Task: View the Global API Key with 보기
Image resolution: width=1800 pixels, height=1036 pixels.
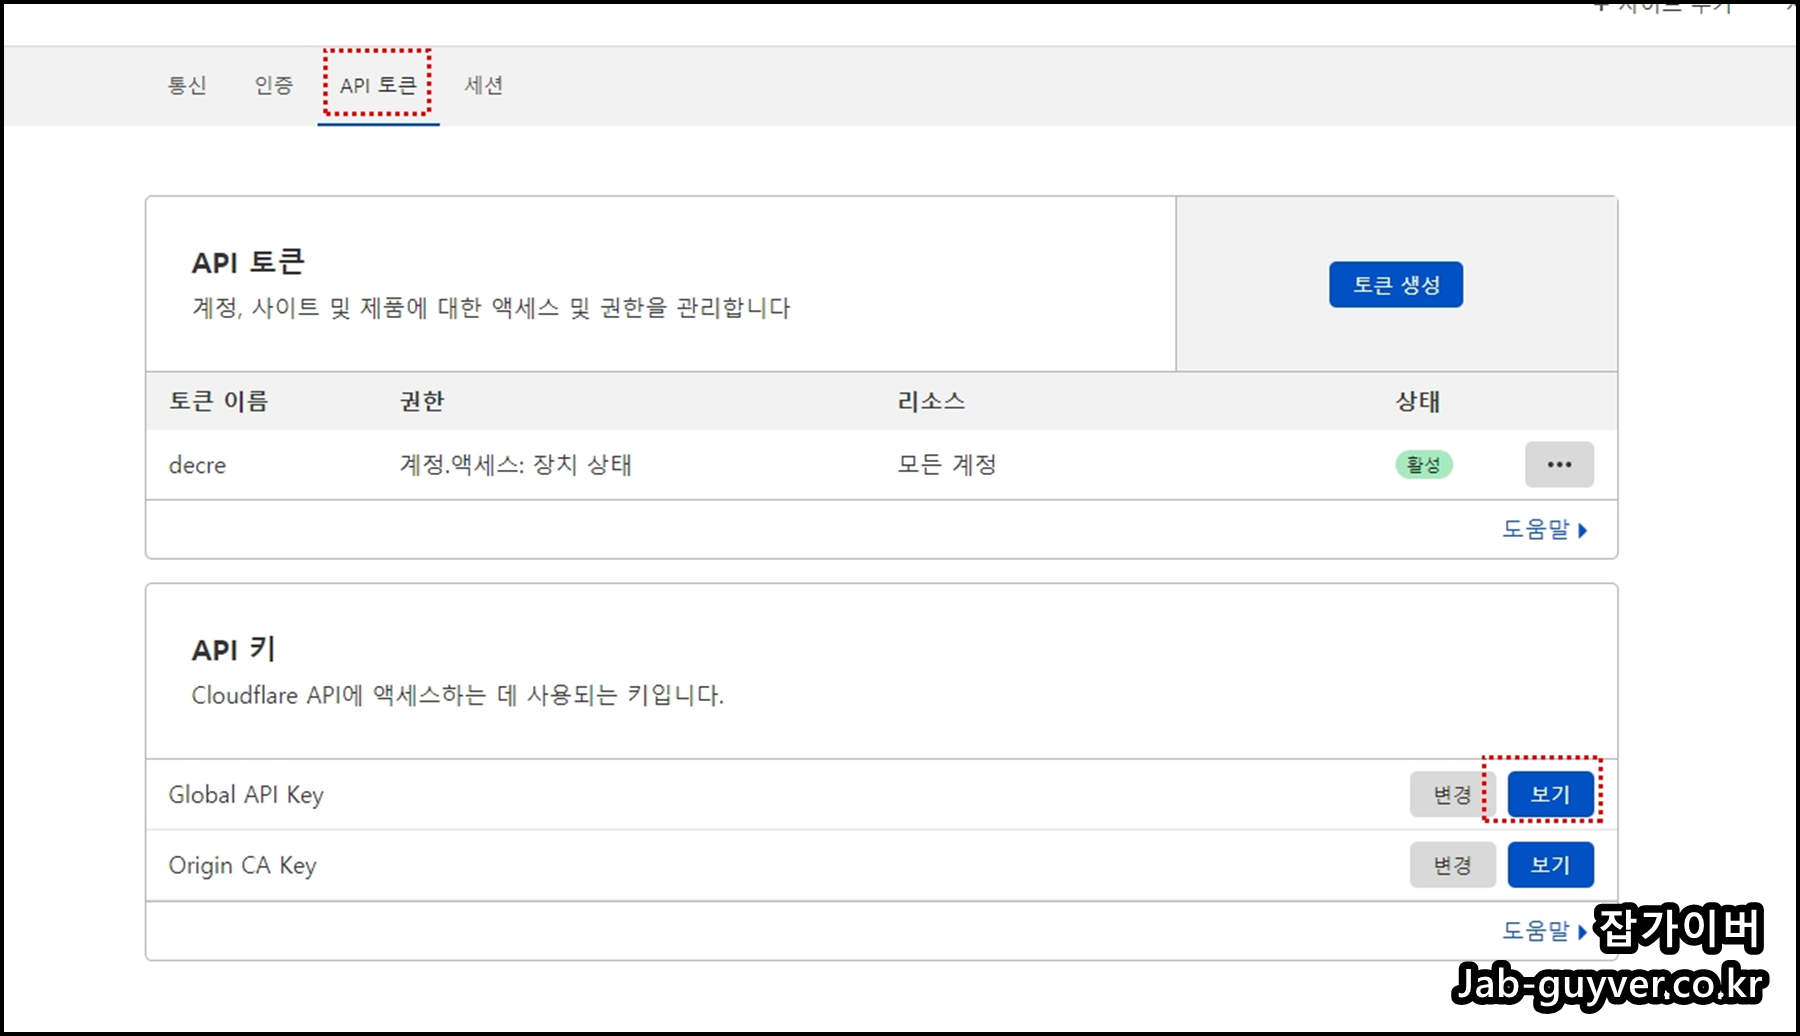Action: 1549,794
